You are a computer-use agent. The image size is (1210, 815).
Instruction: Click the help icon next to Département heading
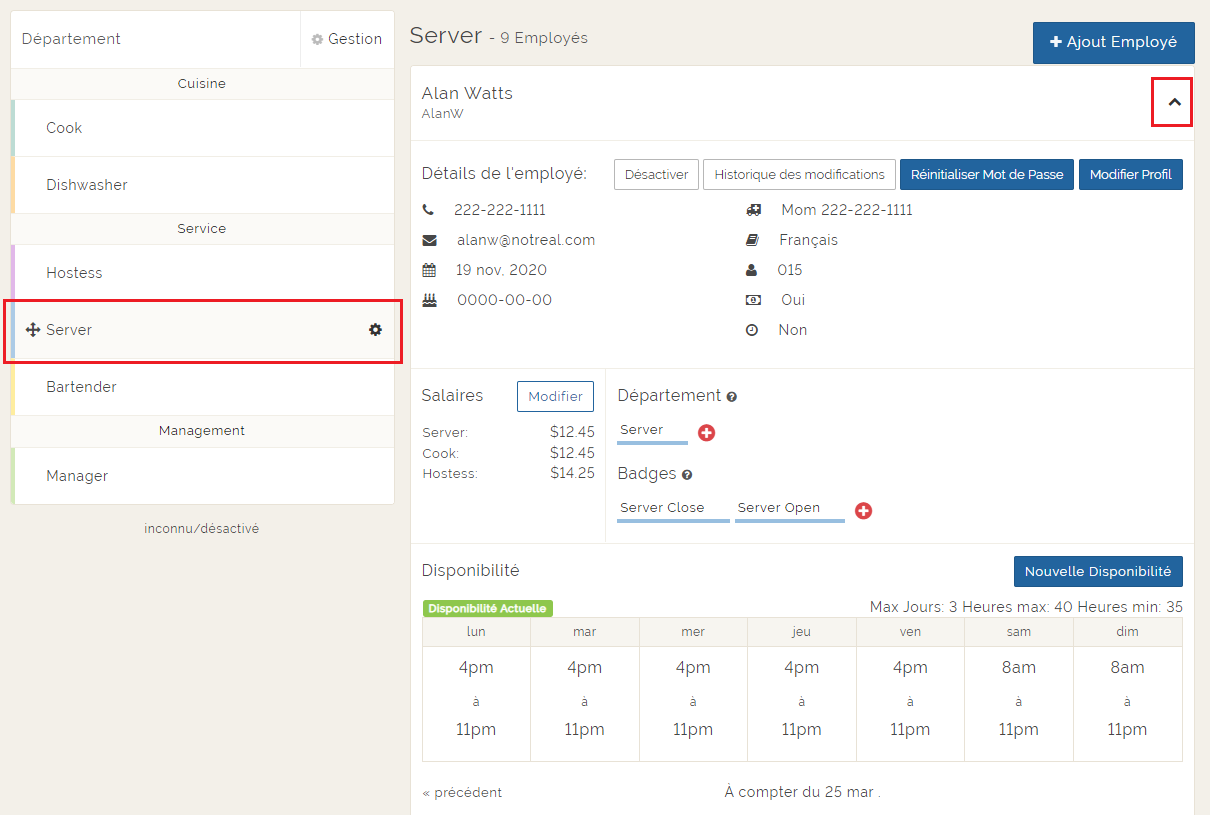(x=732, y=397)
